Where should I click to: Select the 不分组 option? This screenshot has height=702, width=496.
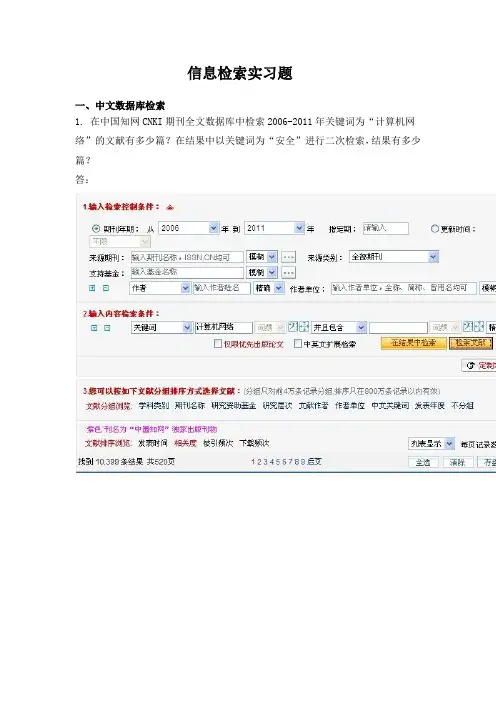[462, 406]
